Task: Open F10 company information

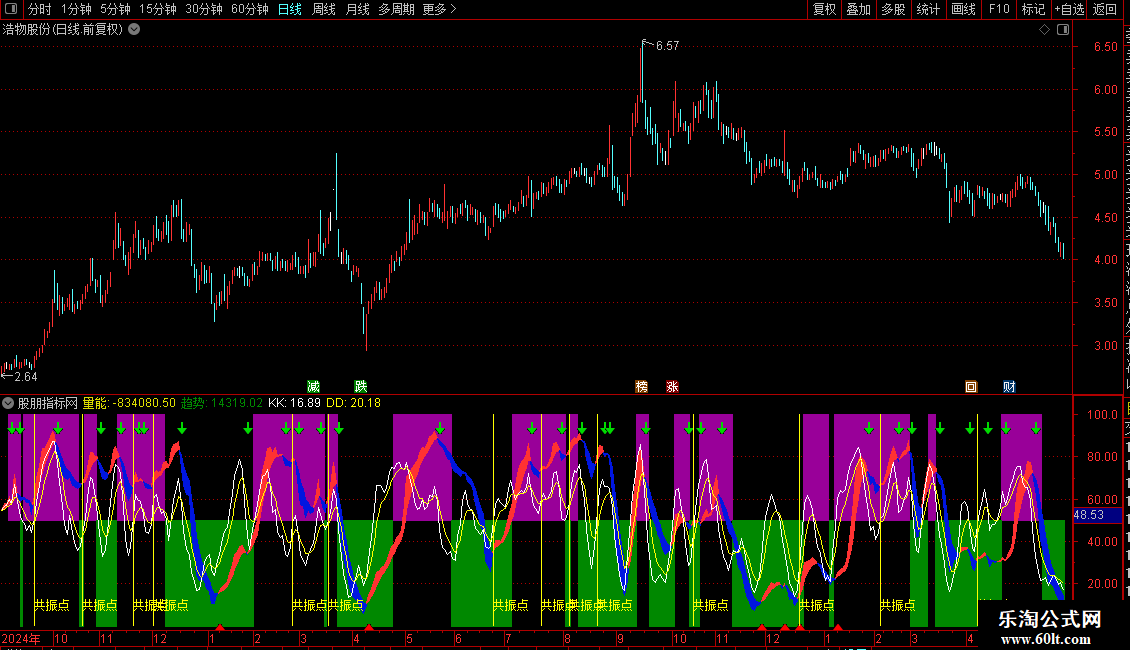Action: [999, 9]
